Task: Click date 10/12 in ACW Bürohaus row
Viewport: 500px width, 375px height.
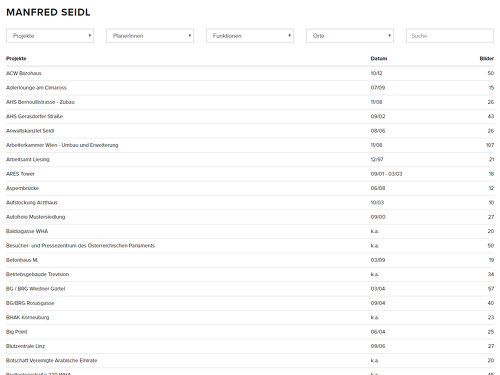Action: 376,73
